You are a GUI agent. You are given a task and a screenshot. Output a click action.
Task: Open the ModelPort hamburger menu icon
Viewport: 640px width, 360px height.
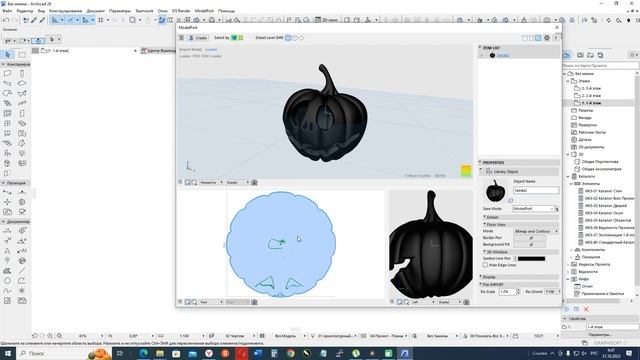[x=181, y=38]
